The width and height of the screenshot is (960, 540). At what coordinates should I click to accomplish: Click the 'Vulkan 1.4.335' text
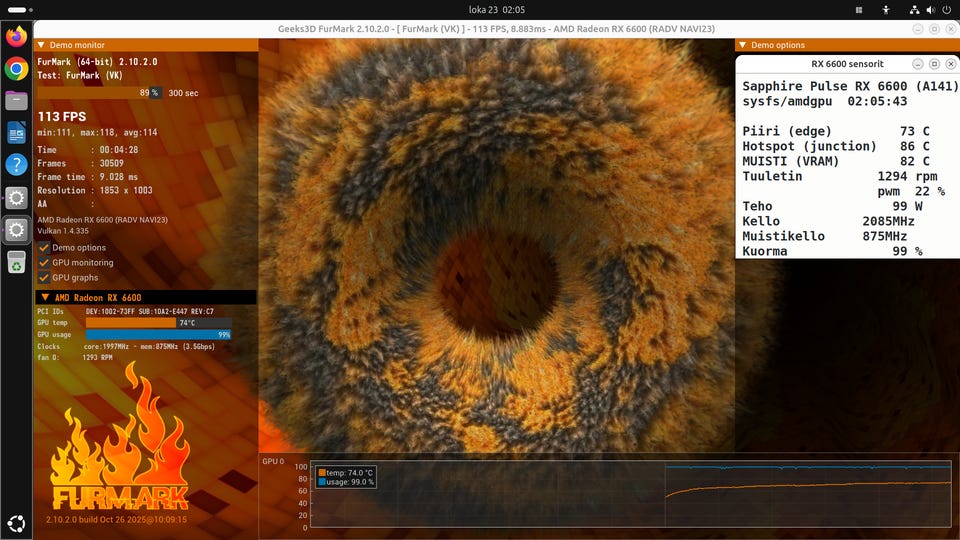[x=63, y=231]
